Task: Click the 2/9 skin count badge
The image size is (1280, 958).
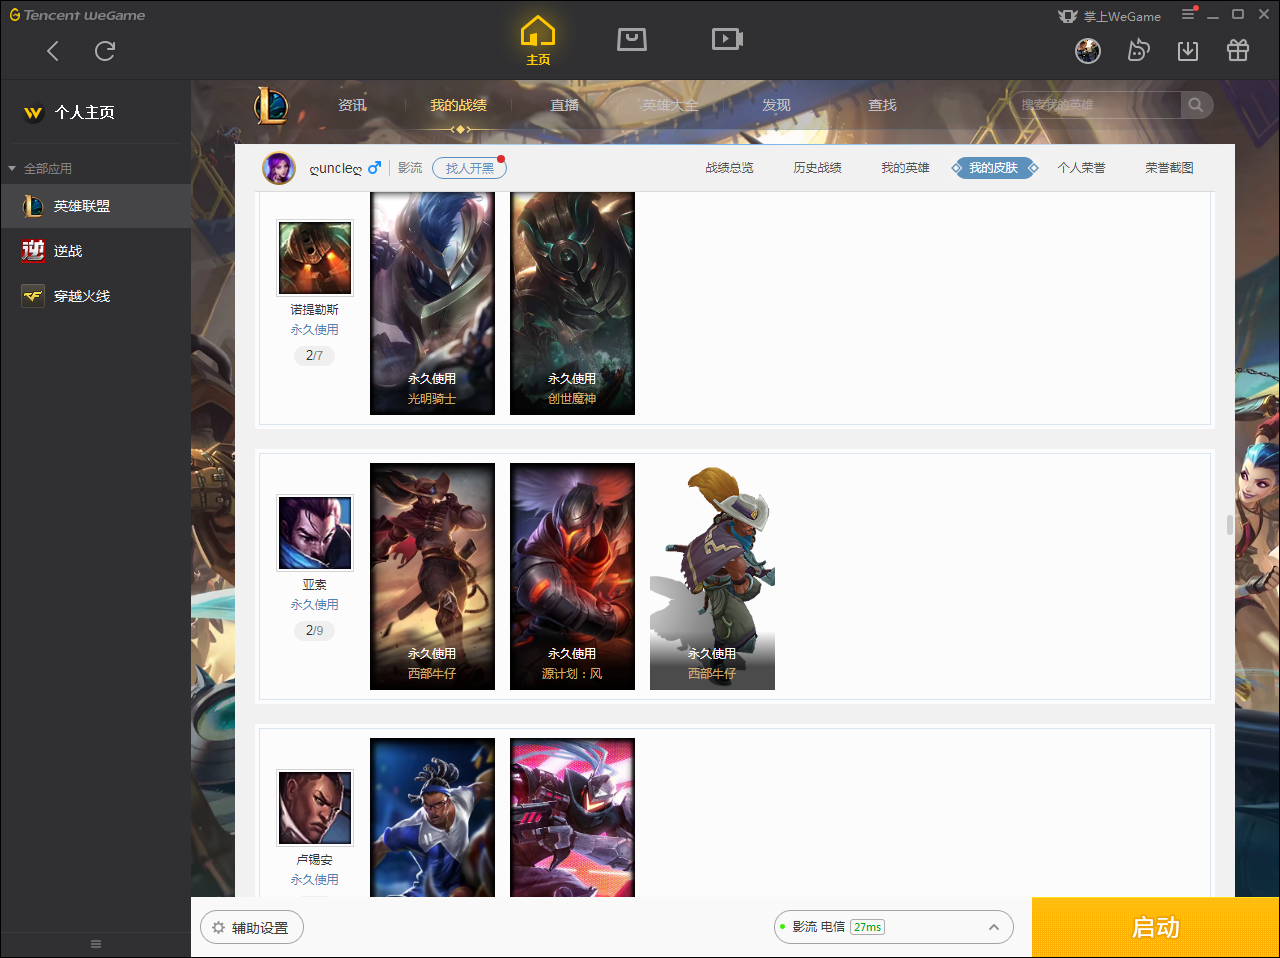Action: coord(314,630)
